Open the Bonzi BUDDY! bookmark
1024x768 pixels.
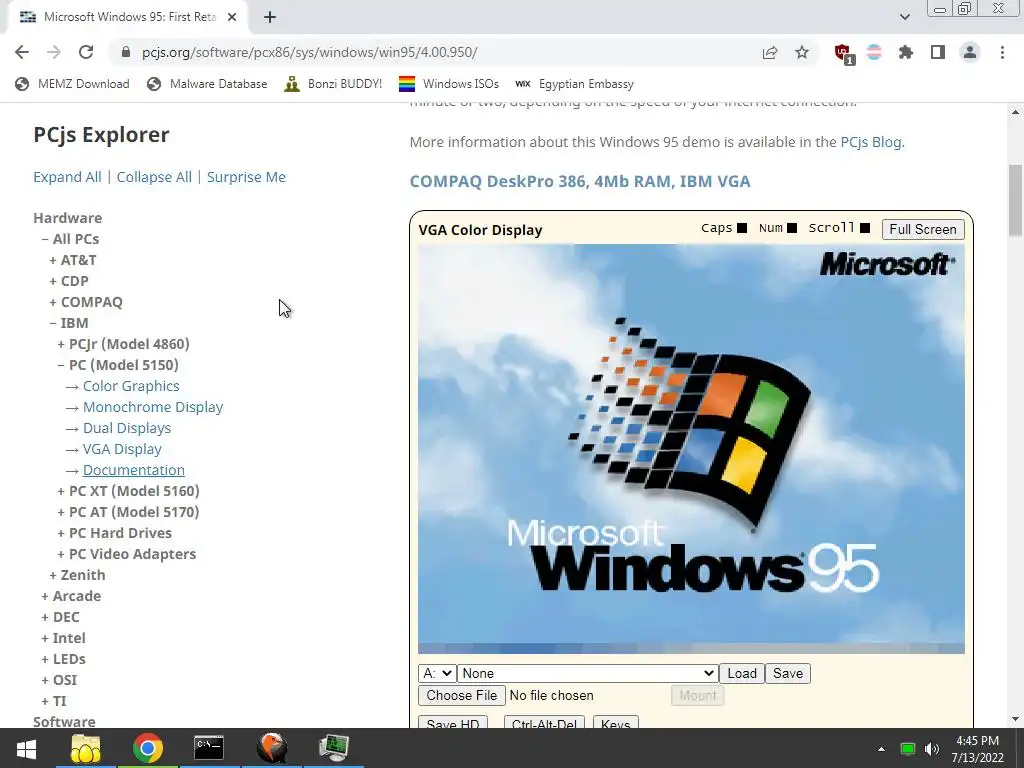(x=333, y=84)
